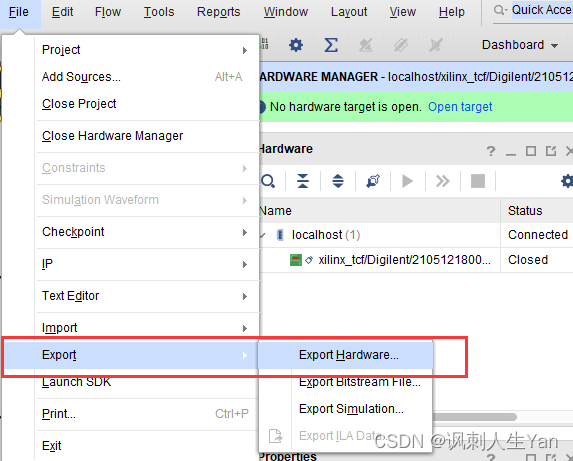Expand the Text Editor submenu
Image resolution: width=573 pixels, height=461 pixels.
245,296
